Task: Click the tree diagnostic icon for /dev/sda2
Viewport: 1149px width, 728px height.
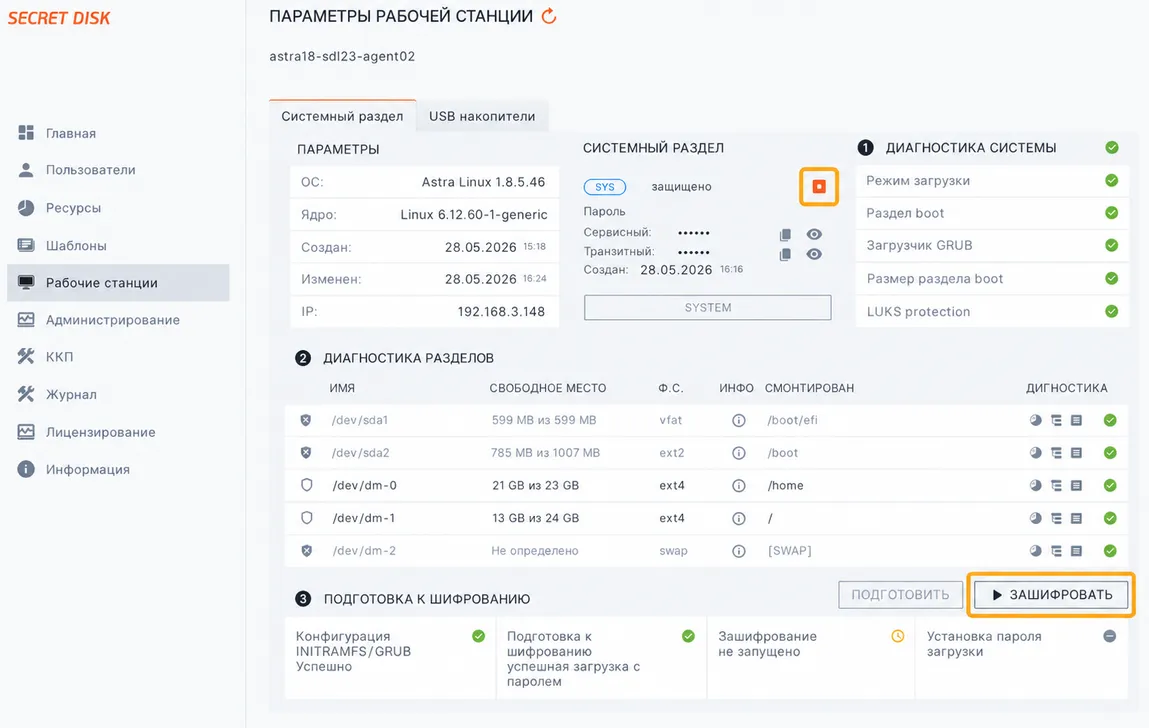Action: 1056,453
